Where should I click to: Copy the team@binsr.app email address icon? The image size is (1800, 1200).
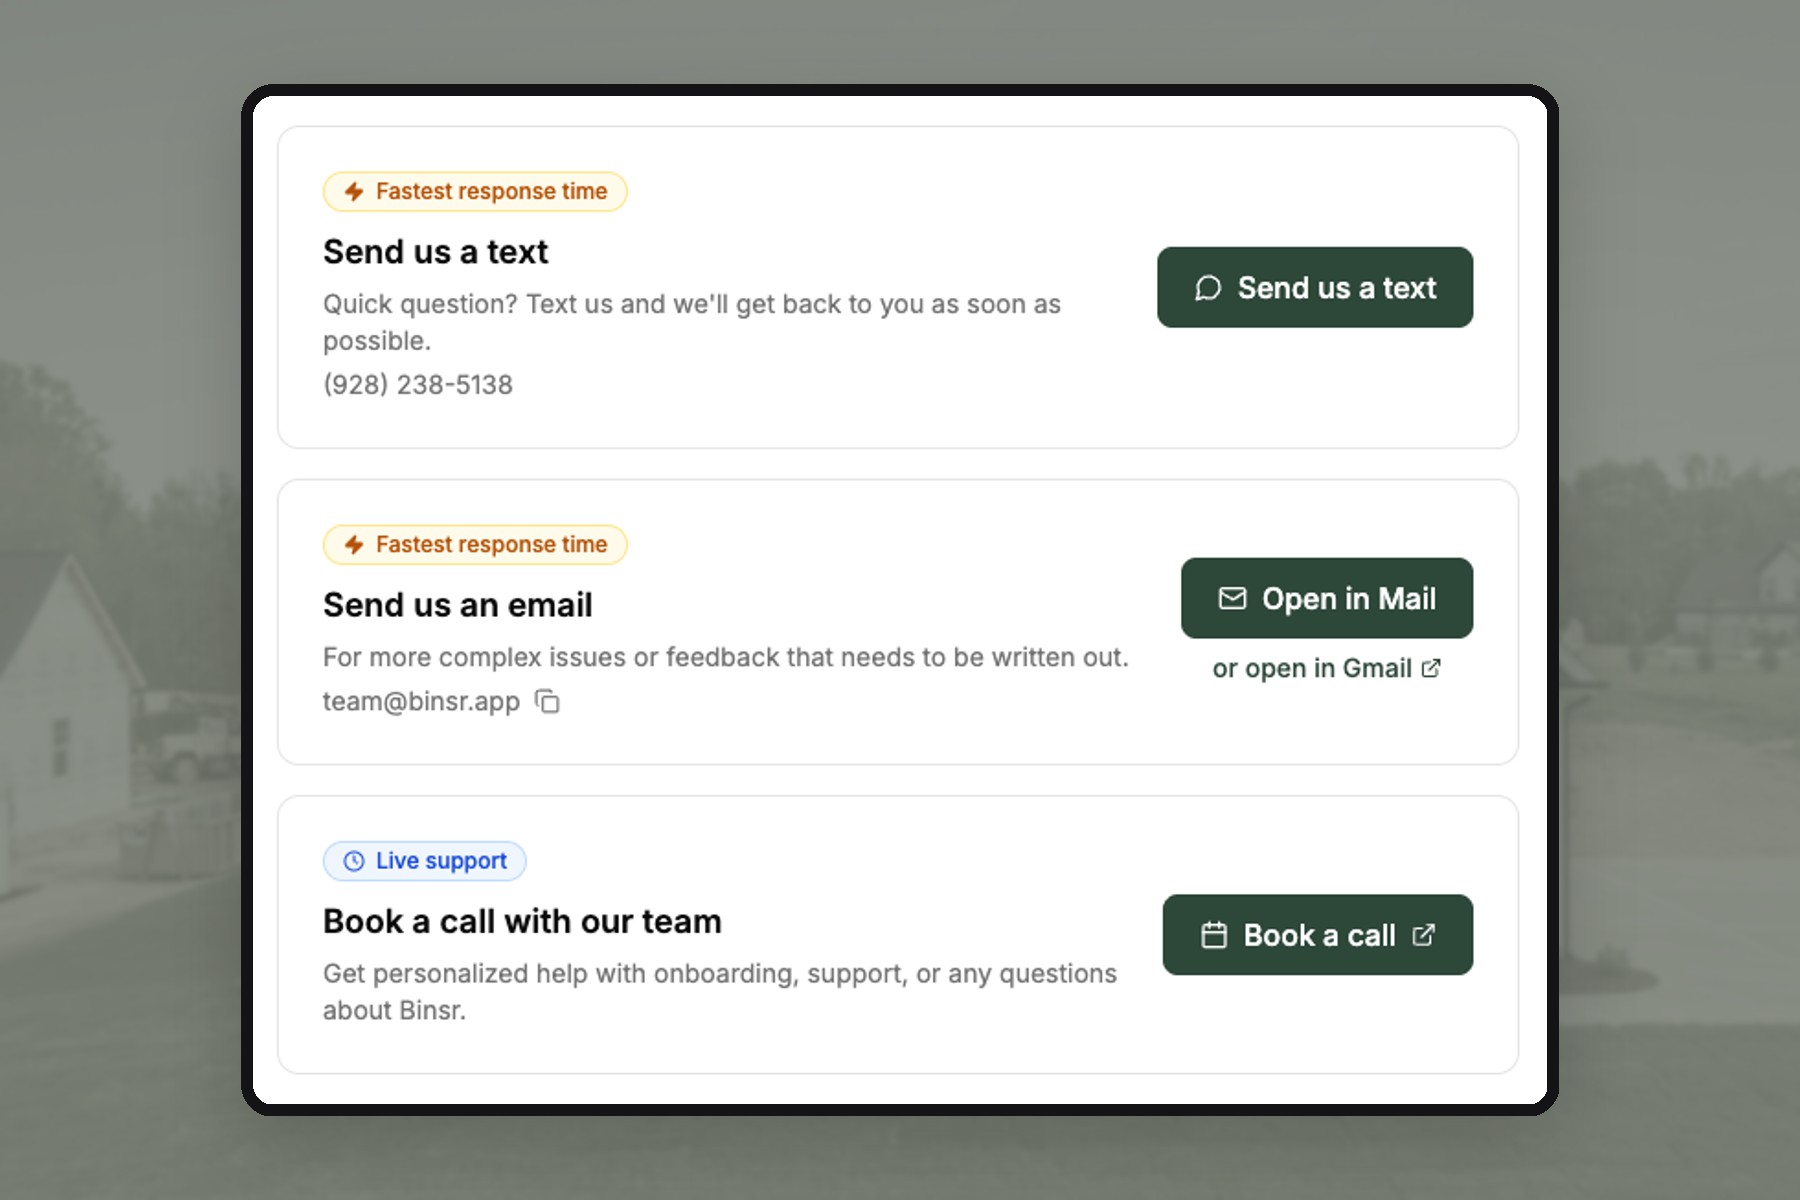547,701
